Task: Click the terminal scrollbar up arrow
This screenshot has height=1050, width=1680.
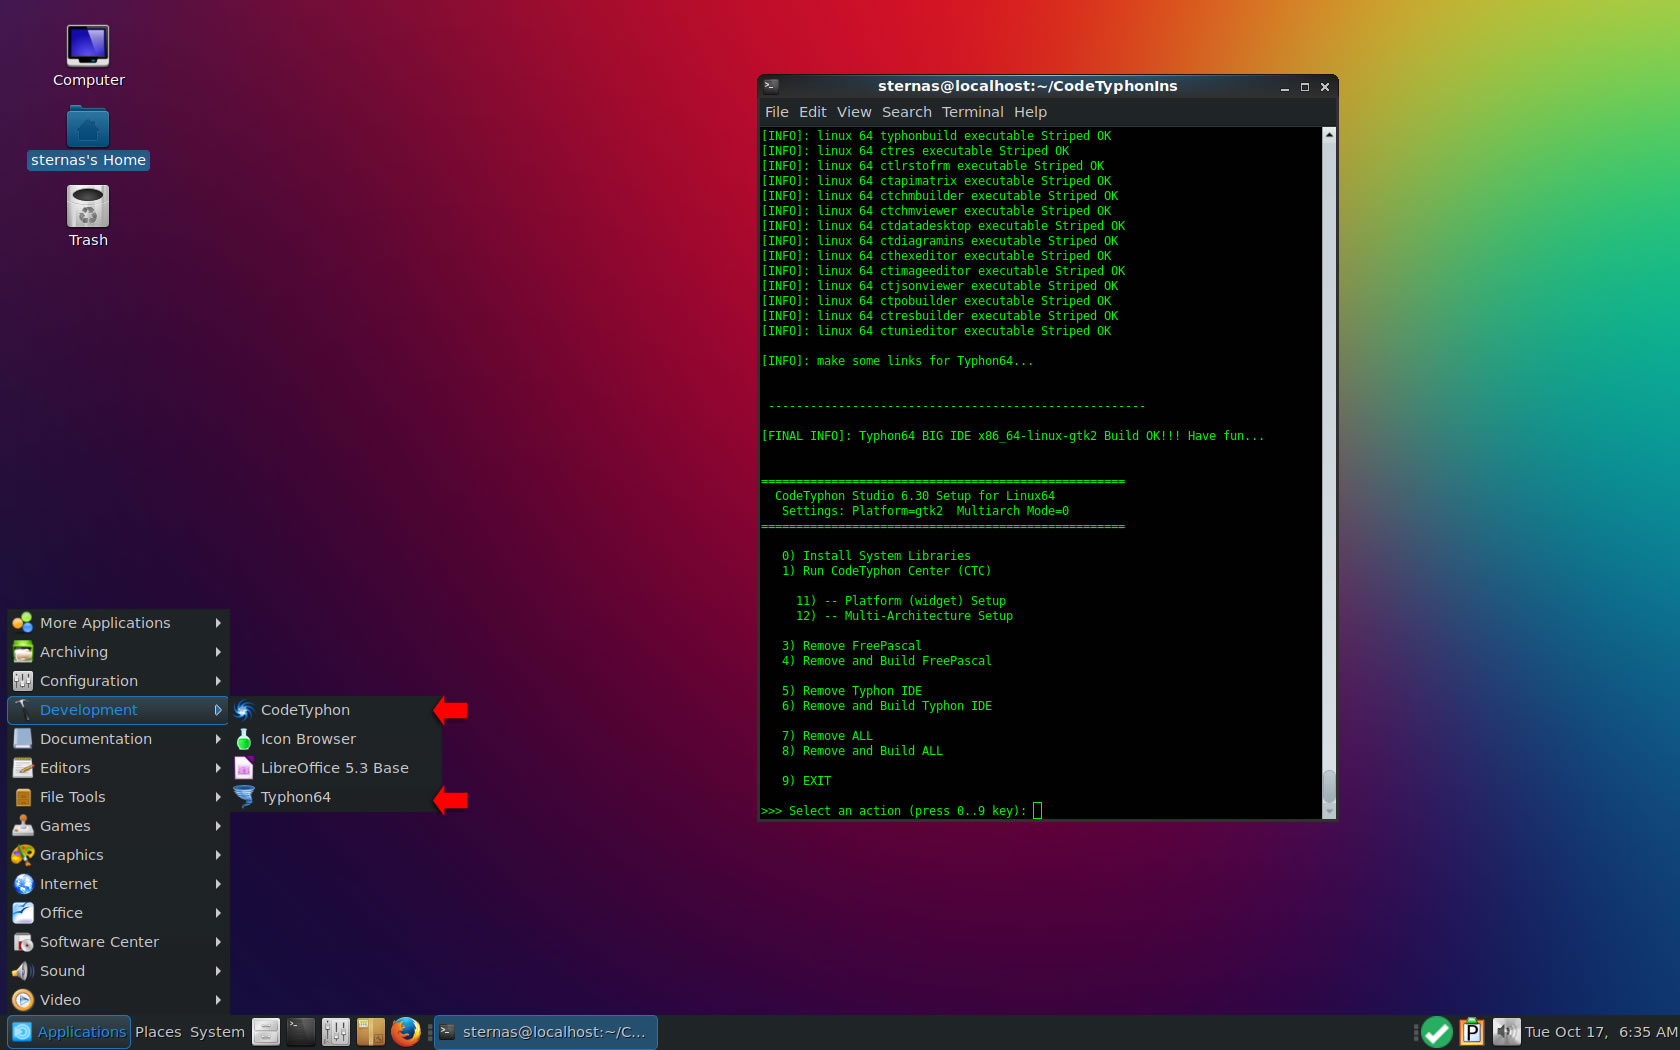Action: point(1329,134)
